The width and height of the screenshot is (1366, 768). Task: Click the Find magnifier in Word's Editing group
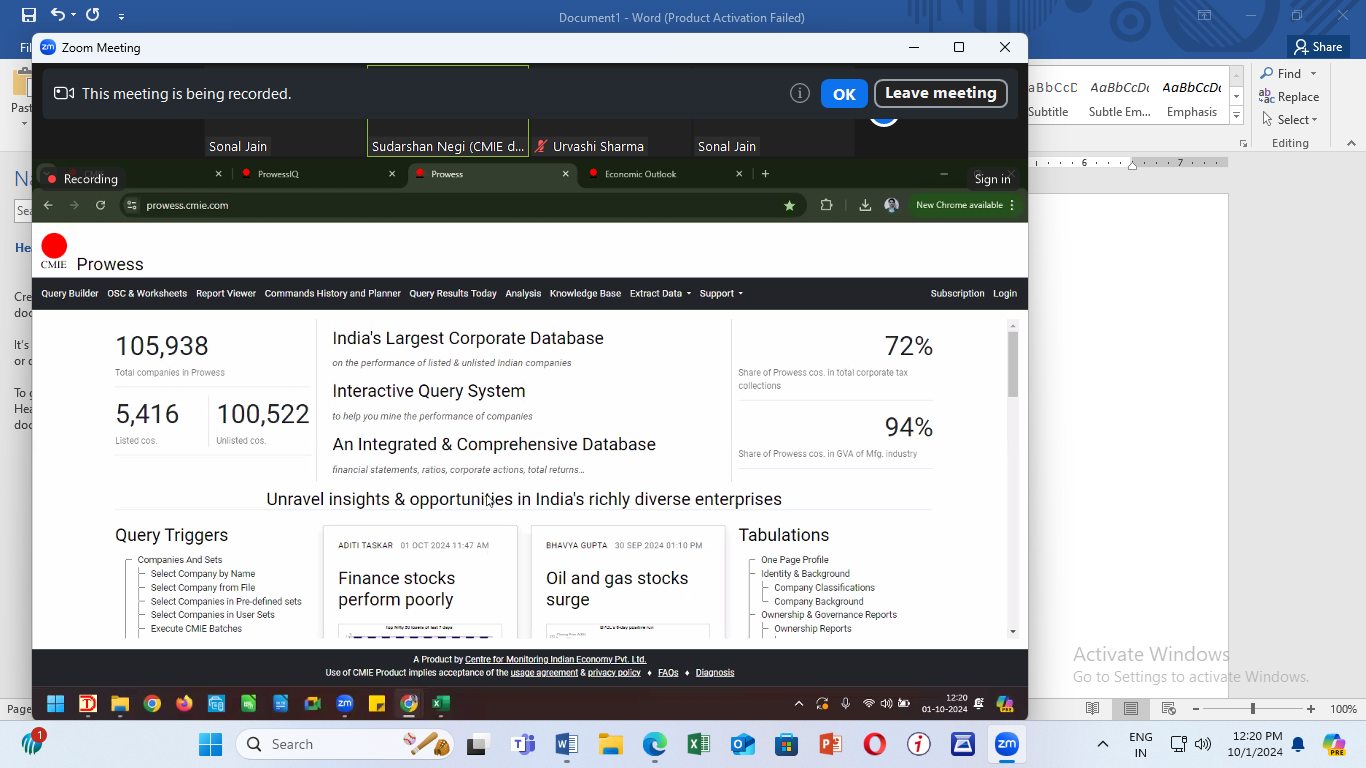1267,73
